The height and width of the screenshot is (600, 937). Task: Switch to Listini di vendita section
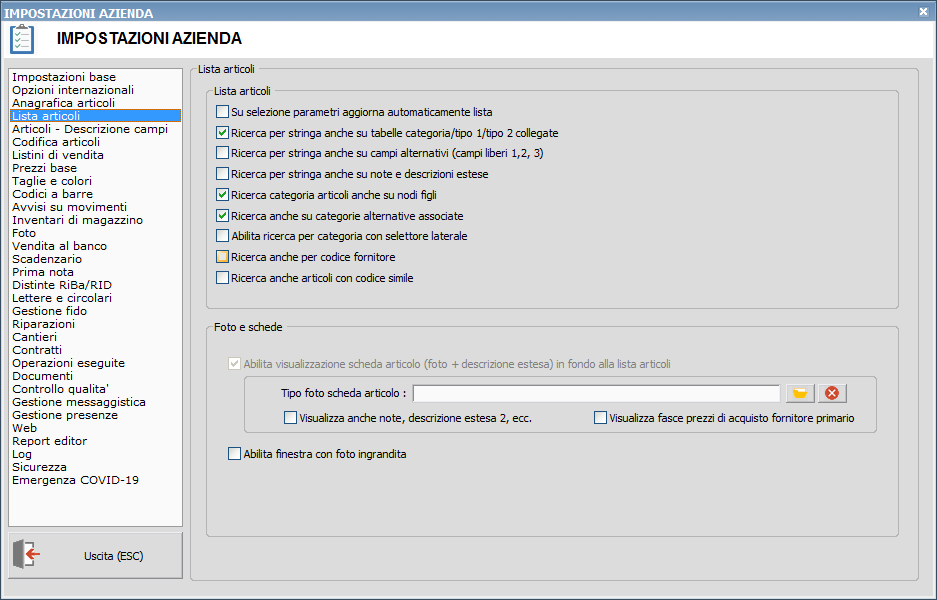(57, 155)
